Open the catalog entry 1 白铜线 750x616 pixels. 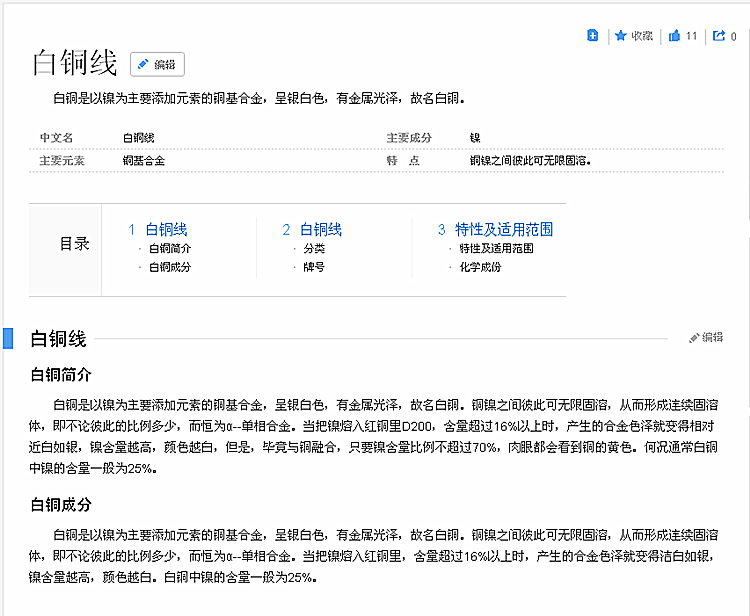[x=157, y=230]
